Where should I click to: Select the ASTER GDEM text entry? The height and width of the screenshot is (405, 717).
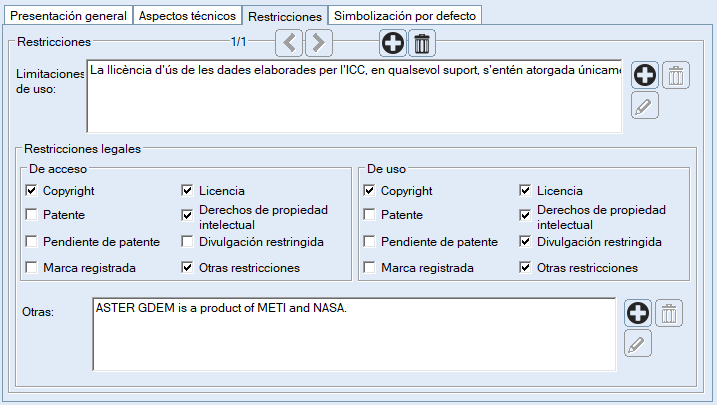(220, 308)
